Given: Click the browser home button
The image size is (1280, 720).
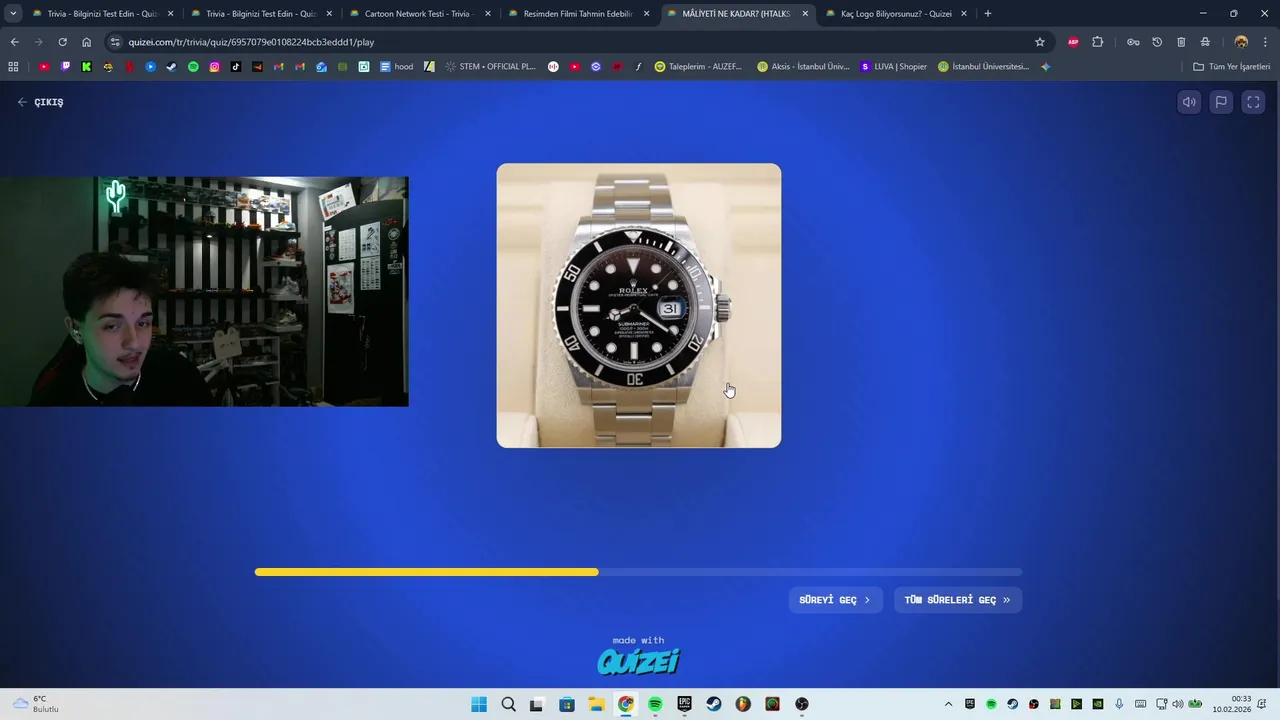Looking at the screenshot, I should pos(86,42).
